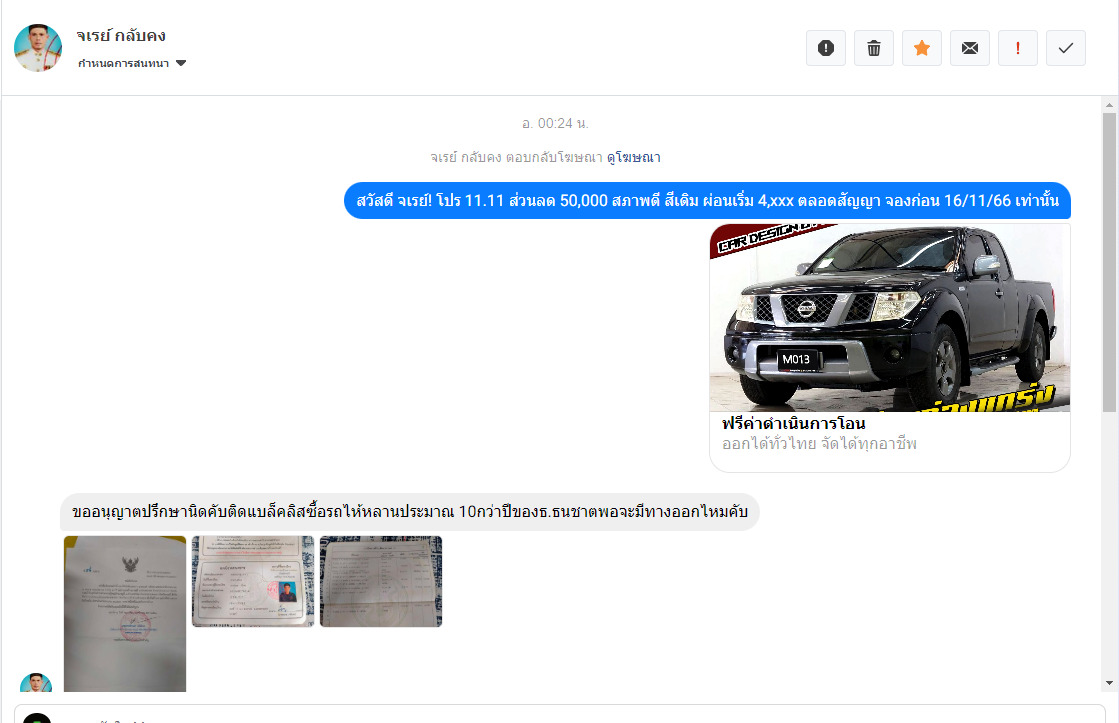Mark conversation done with checkmark icon
Screen dimensions: 1119x723
coord(1065,48)
